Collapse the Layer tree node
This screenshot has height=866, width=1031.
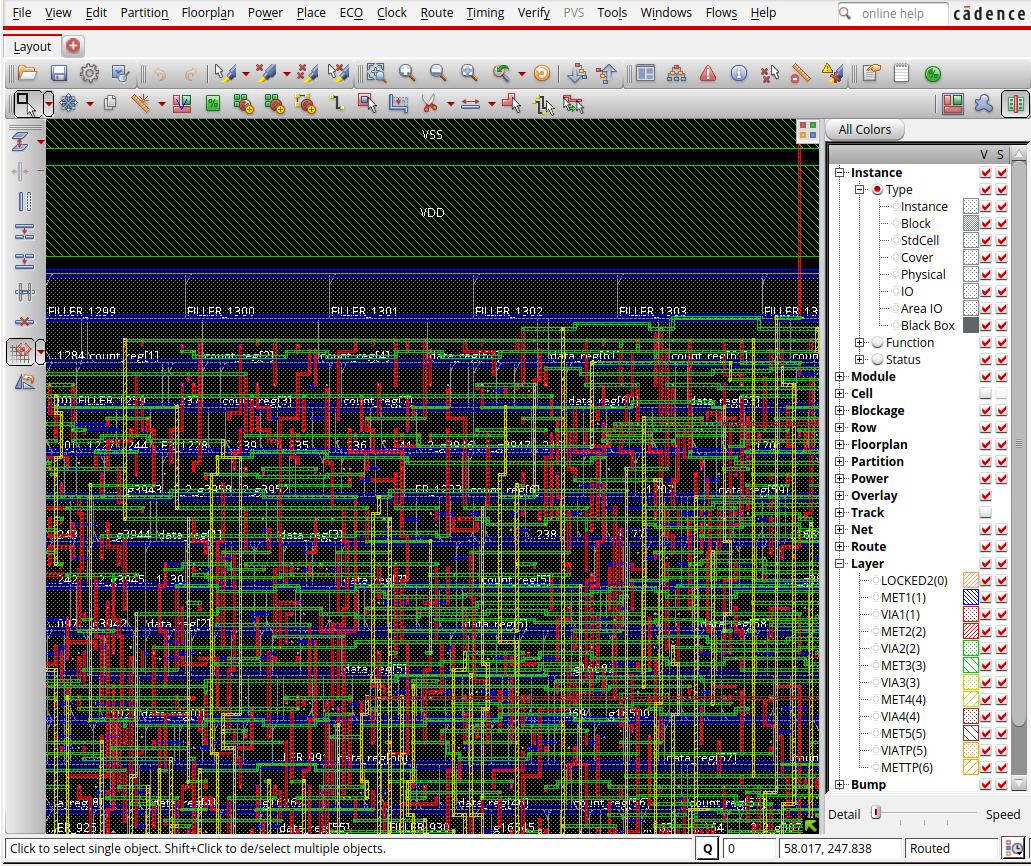coord(840,564)
